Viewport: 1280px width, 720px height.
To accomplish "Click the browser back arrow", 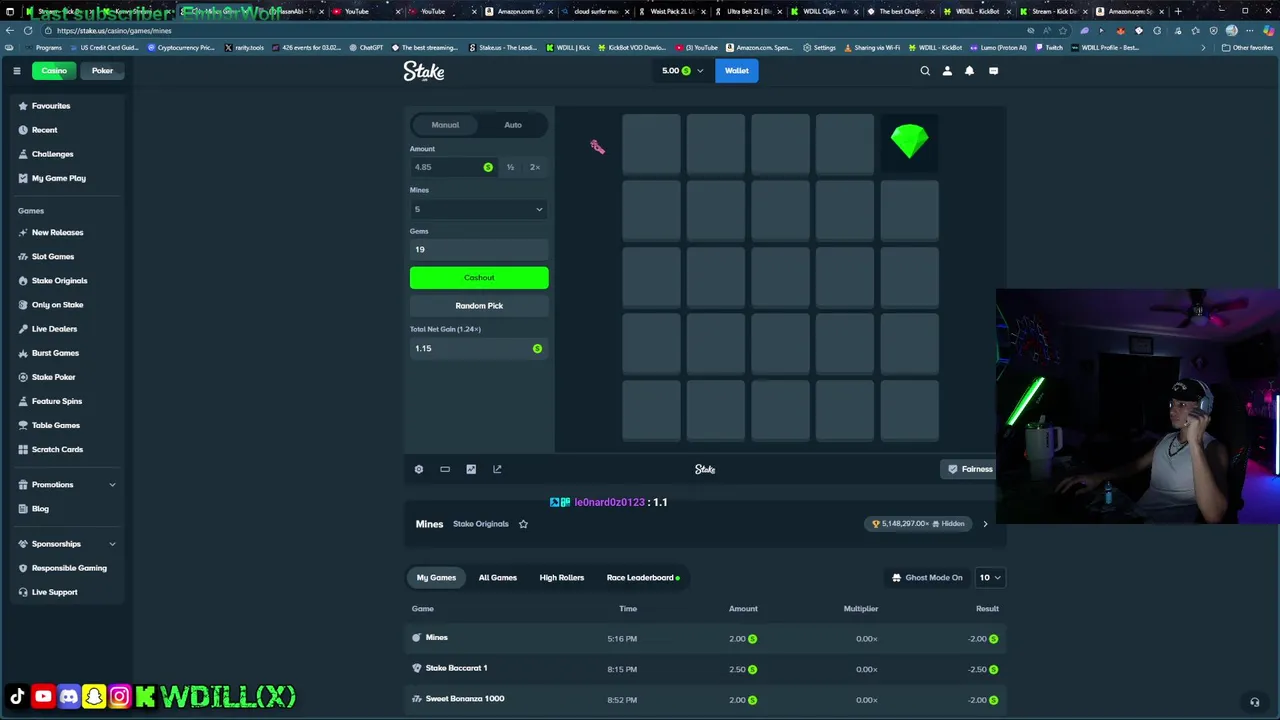I will [11, 30].
